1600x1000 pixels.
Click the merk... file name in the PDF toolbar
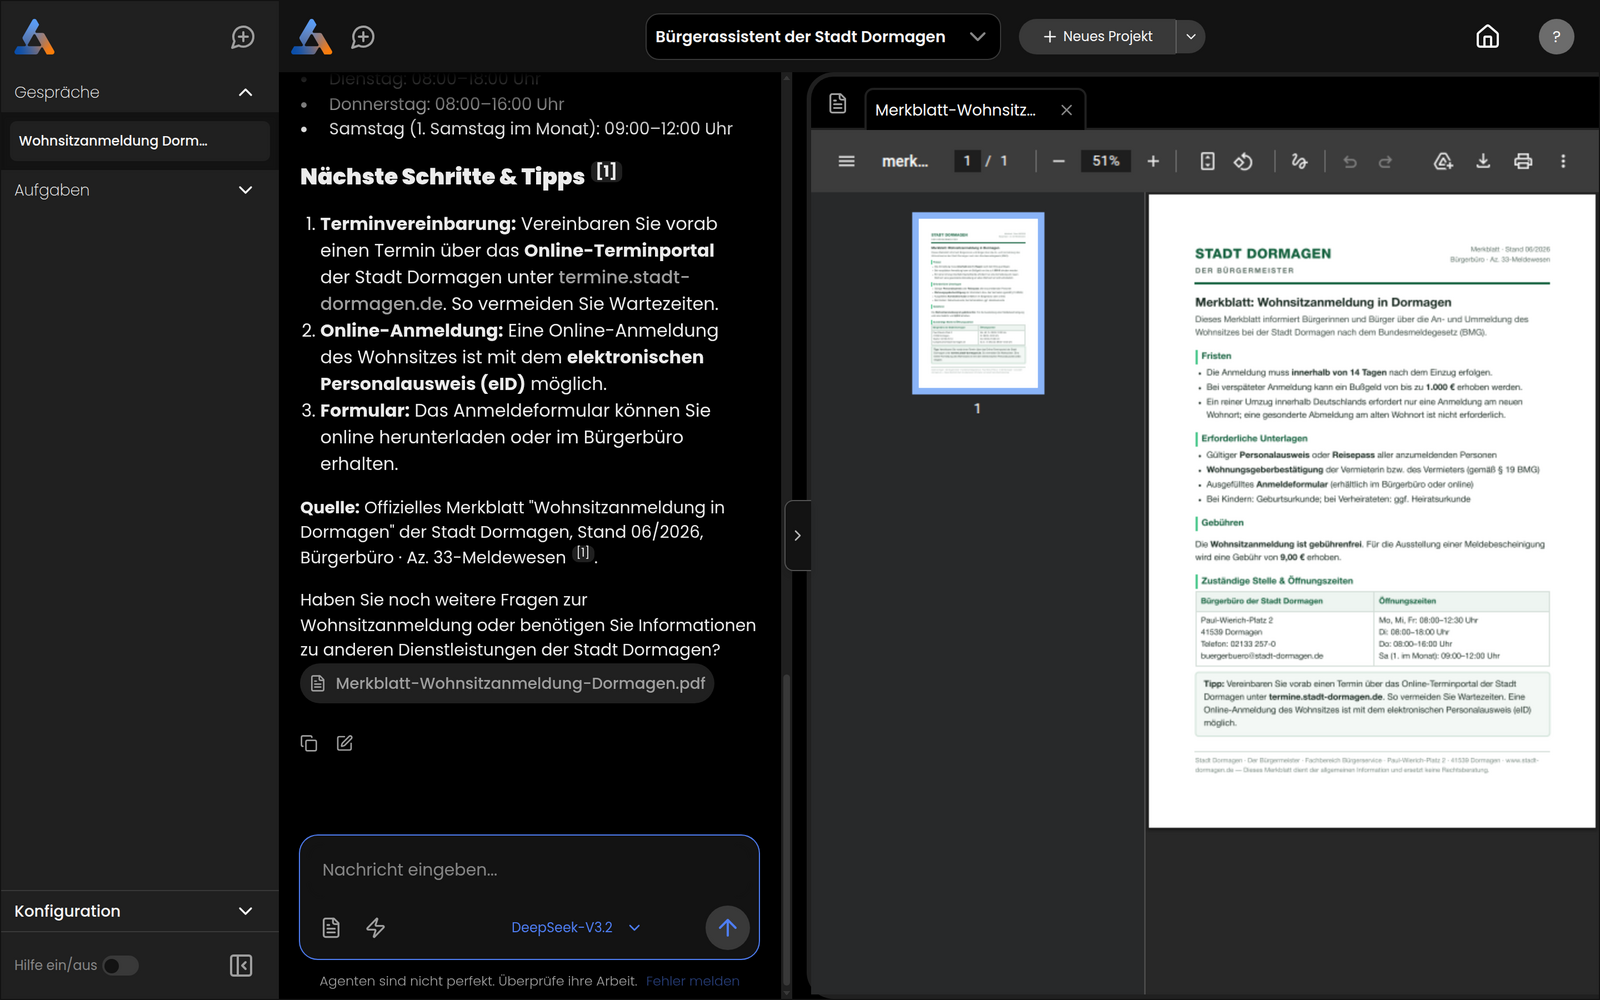click(x=905, y=161)
